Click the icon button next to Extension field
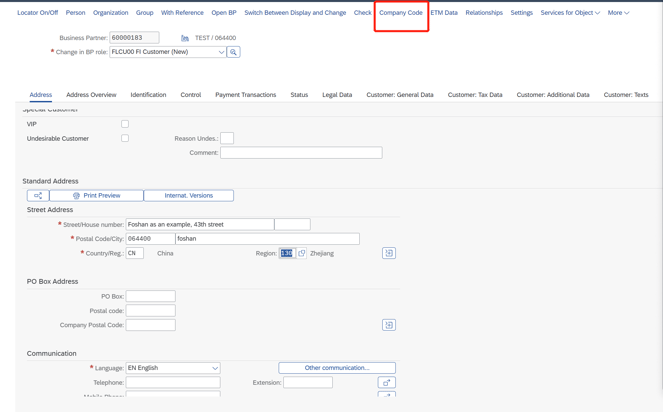This screenshot has height=412, width=663. point(387,382)
